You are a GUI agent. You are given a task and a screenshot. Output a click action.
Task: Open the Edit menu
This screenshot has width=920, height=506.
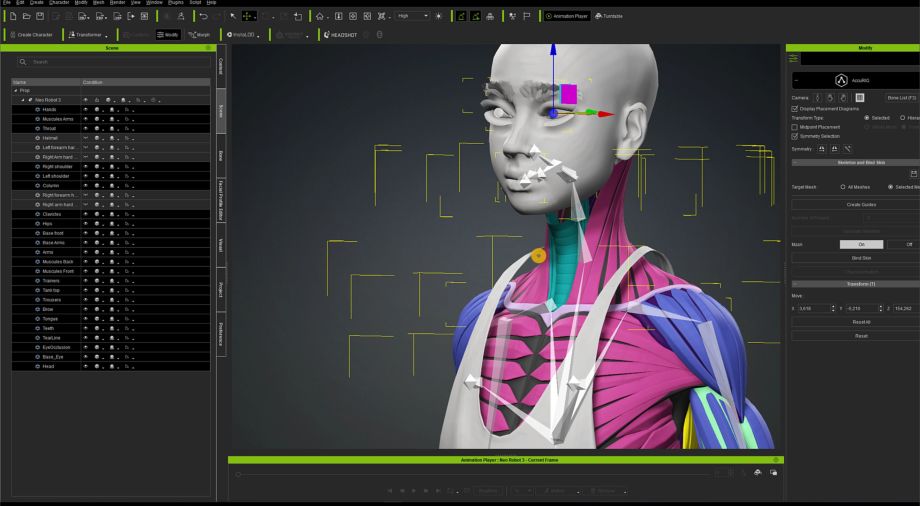click(x=20, y=2)
